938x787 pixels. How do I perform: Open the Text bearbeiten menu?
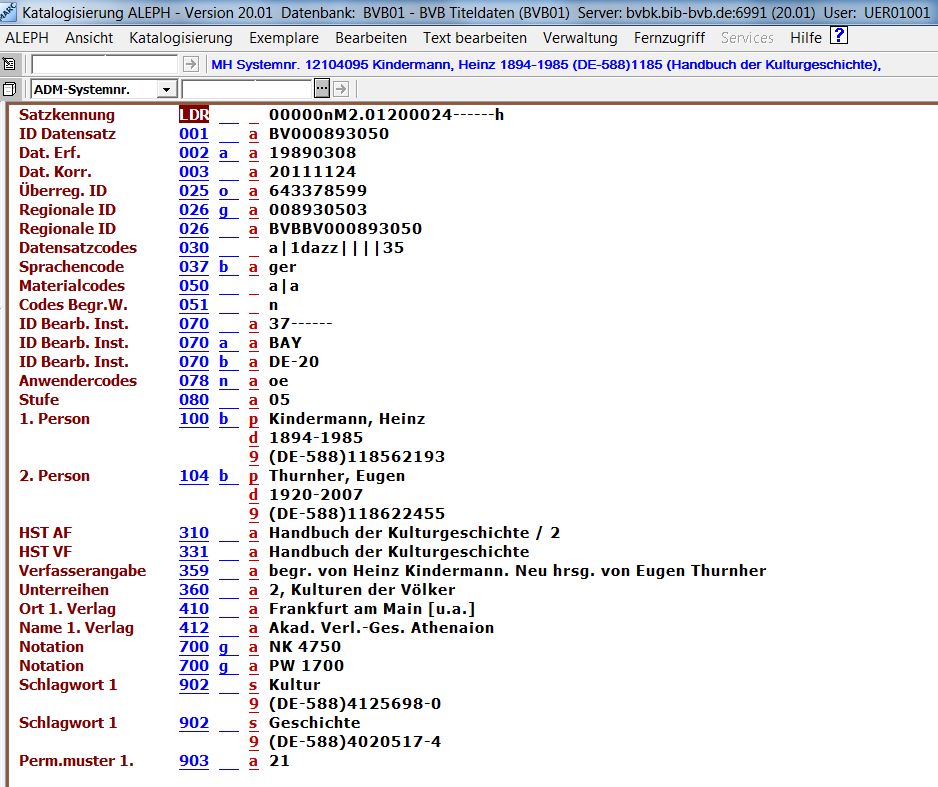[474, 38]
